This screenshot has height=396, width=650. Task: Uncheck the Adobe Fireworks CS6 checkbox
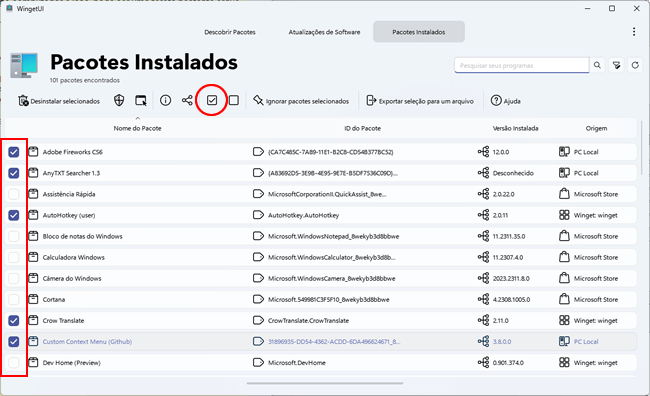coord(14,152)
